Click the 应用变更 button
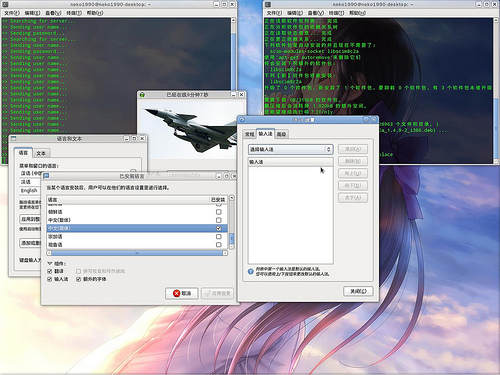The width and height of the screenshot is (500, 375). [217, 293]
